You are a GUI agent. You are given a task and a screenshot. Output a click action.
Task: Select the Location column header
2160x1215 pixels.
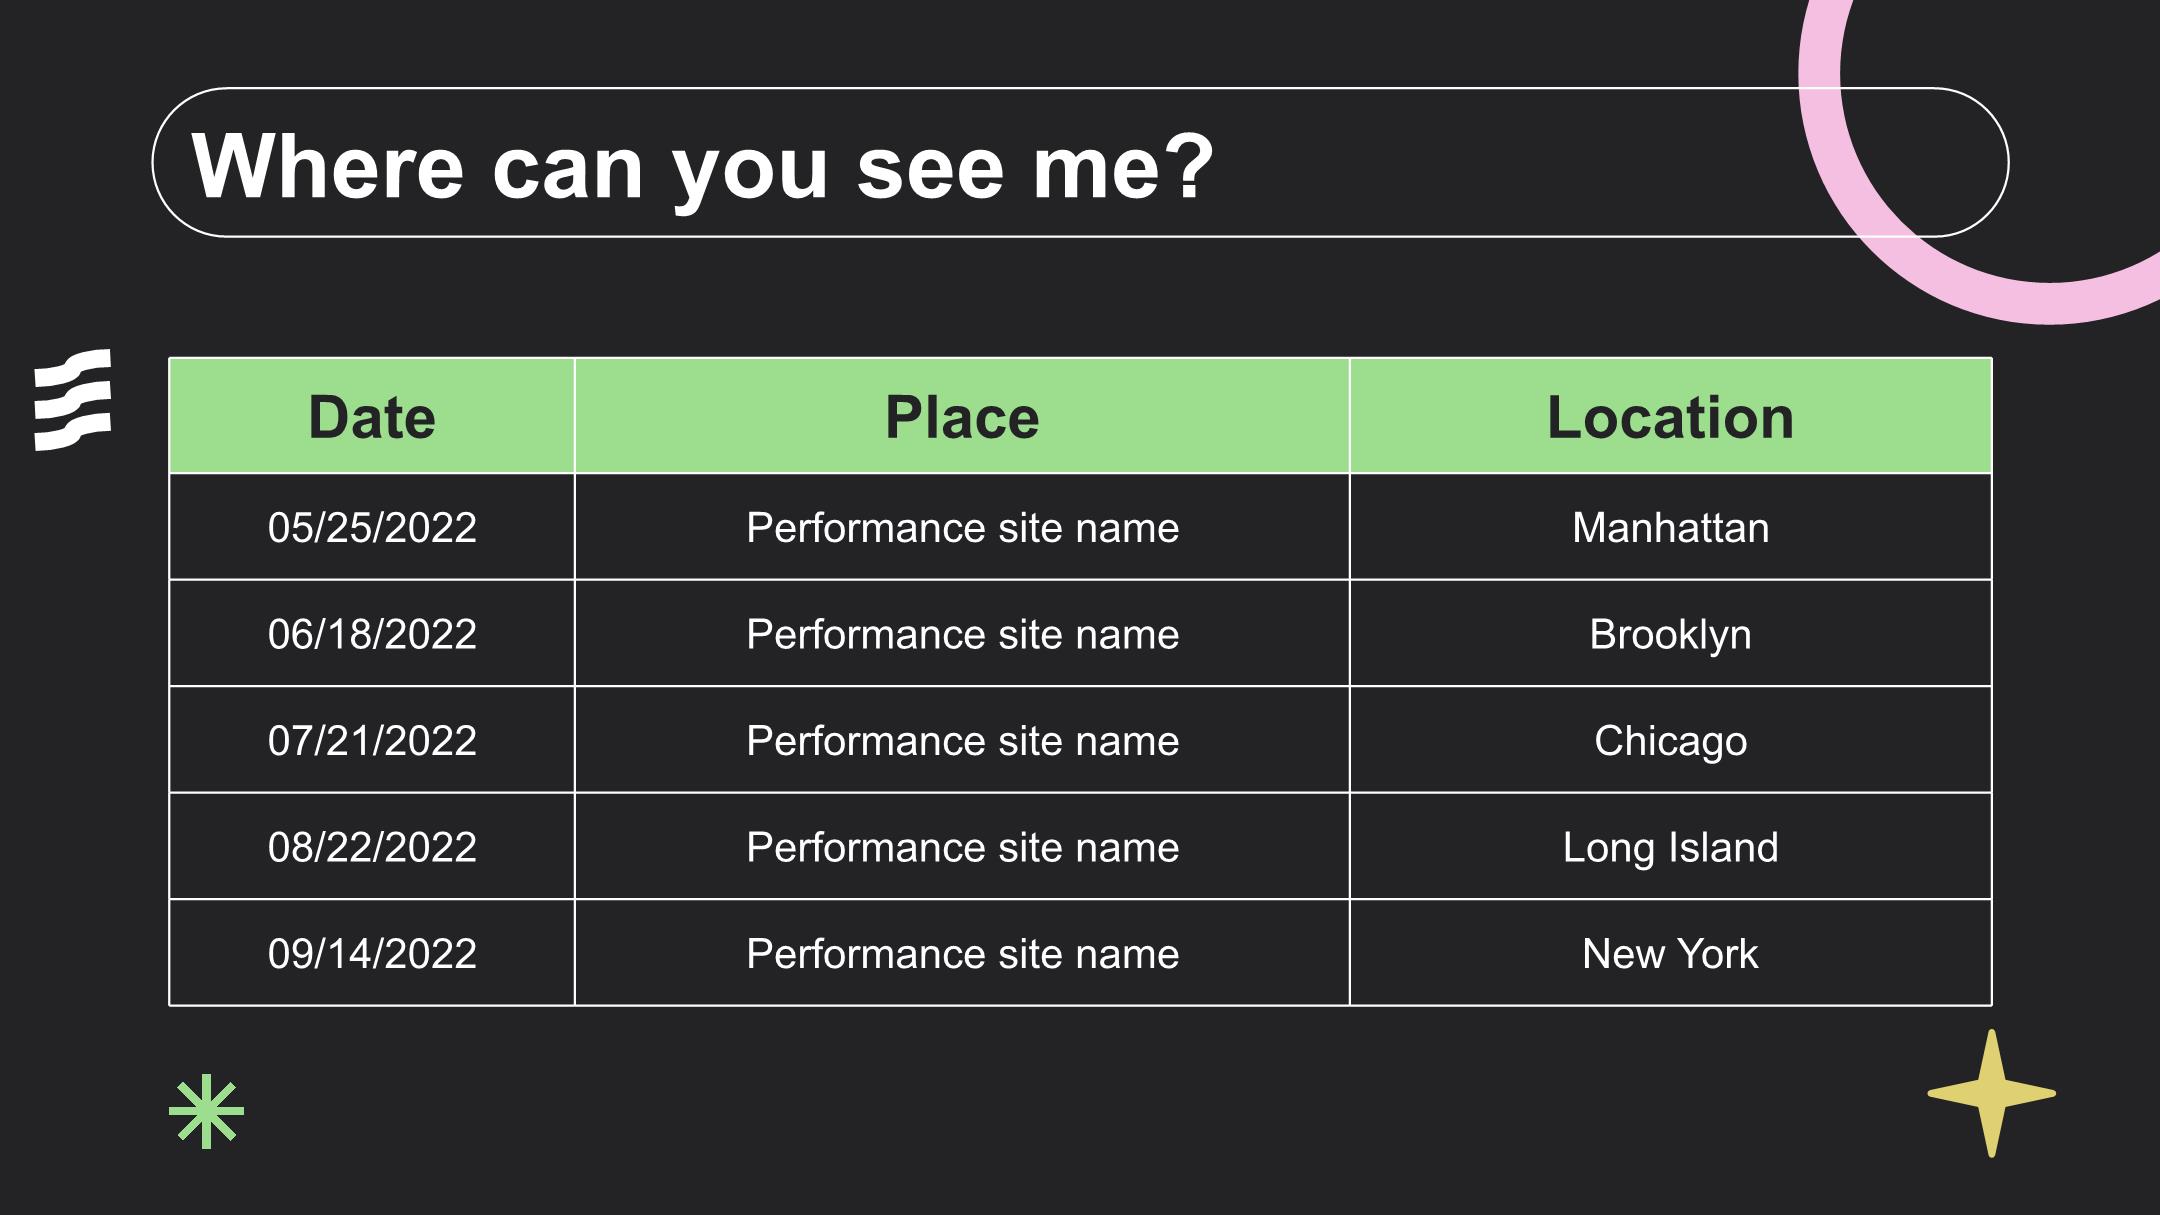[1671, 416]
